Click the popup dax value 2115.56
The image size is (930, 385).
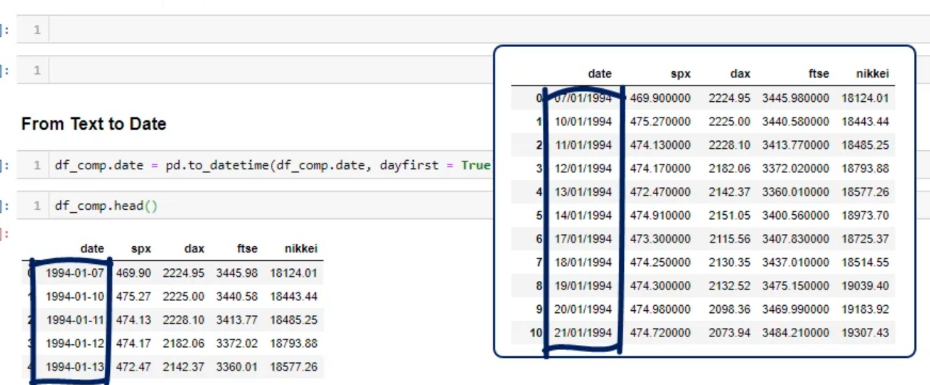[730, 239]
